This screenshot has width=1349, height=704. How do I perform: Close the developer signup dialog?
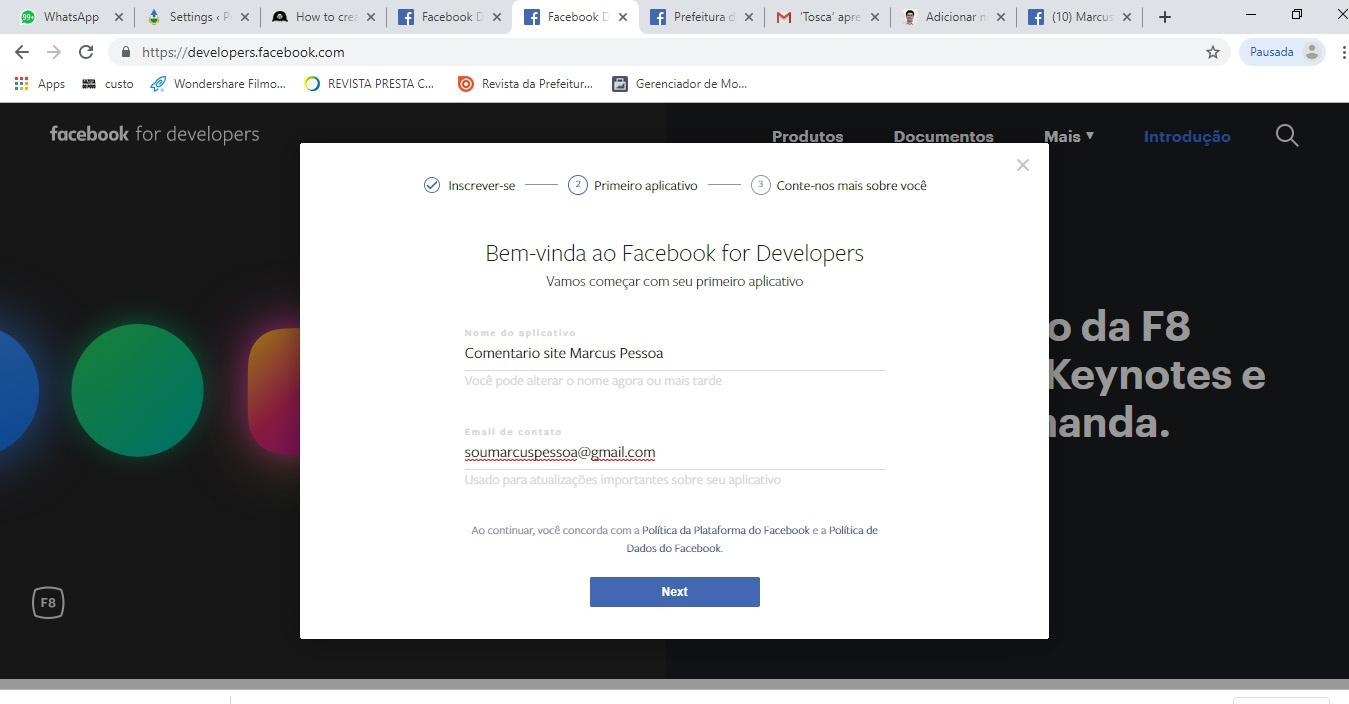point(1022,165)
